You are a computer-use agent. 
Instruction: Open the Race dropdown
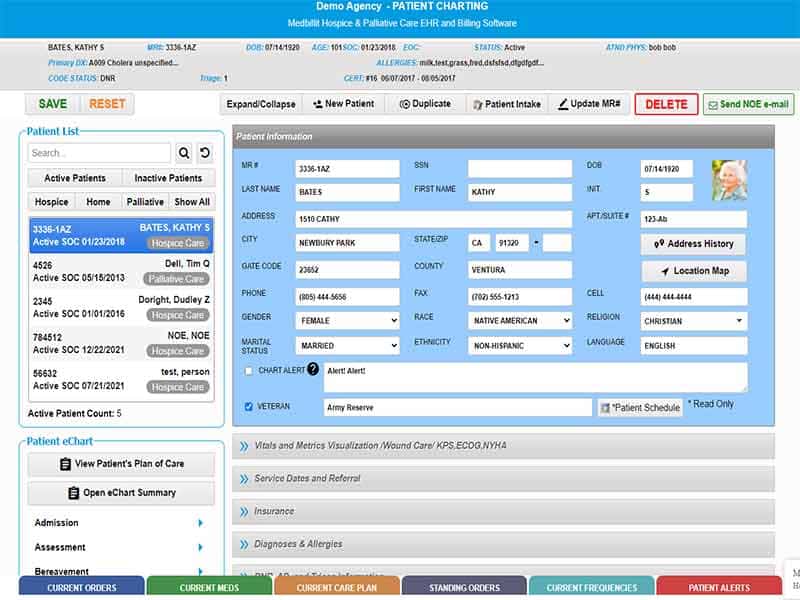[520, 320]
